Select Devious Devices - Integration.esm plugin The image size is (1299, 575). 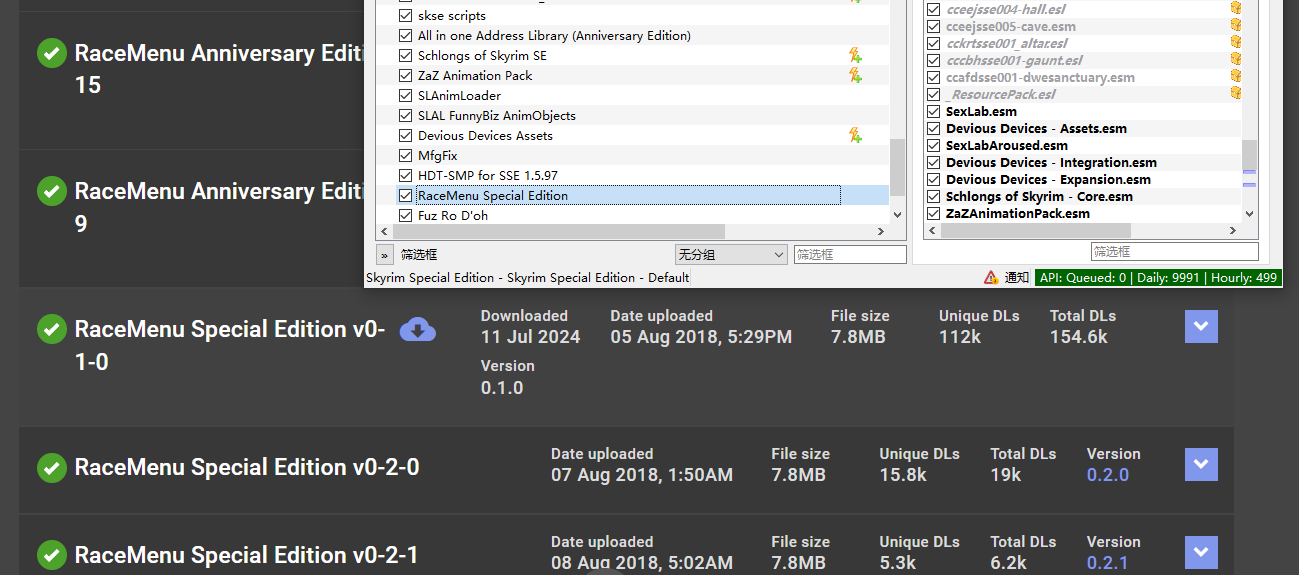1051,163
